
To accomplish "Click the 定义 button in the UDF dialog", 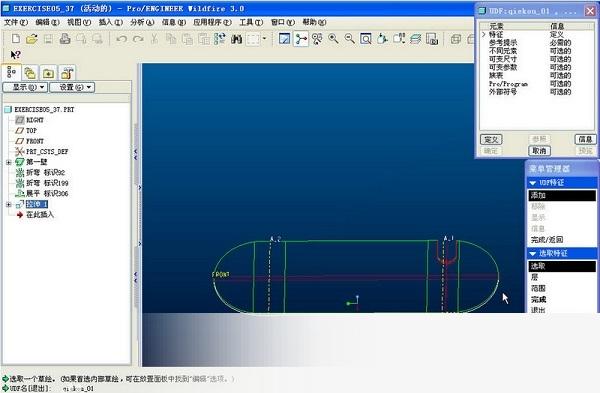I will point(491,139).
